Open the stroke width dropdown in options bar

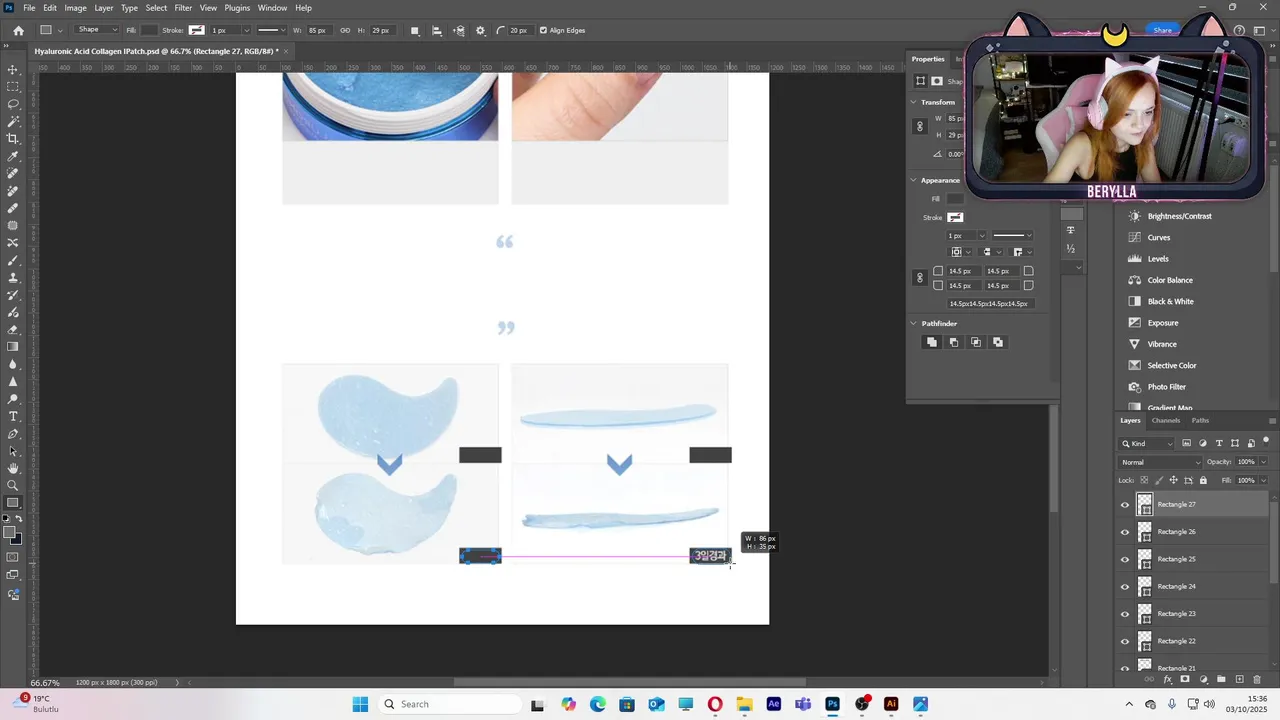point(246,30)
